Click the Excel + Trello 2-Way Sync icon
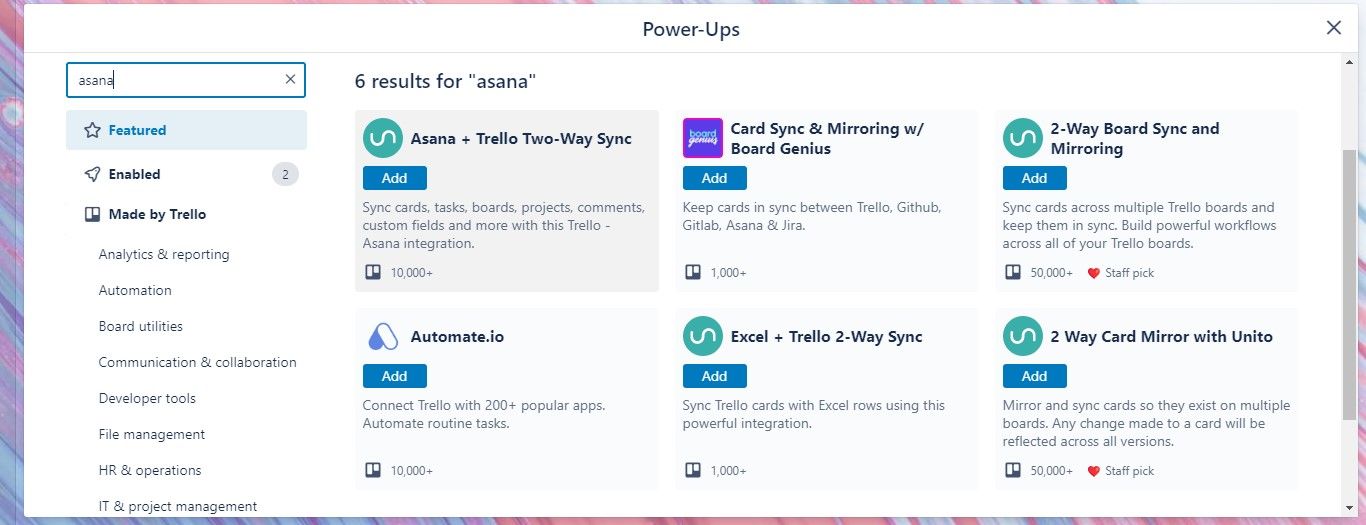The height and width of the screenshot is (525, 1366). tap(702, 337)
